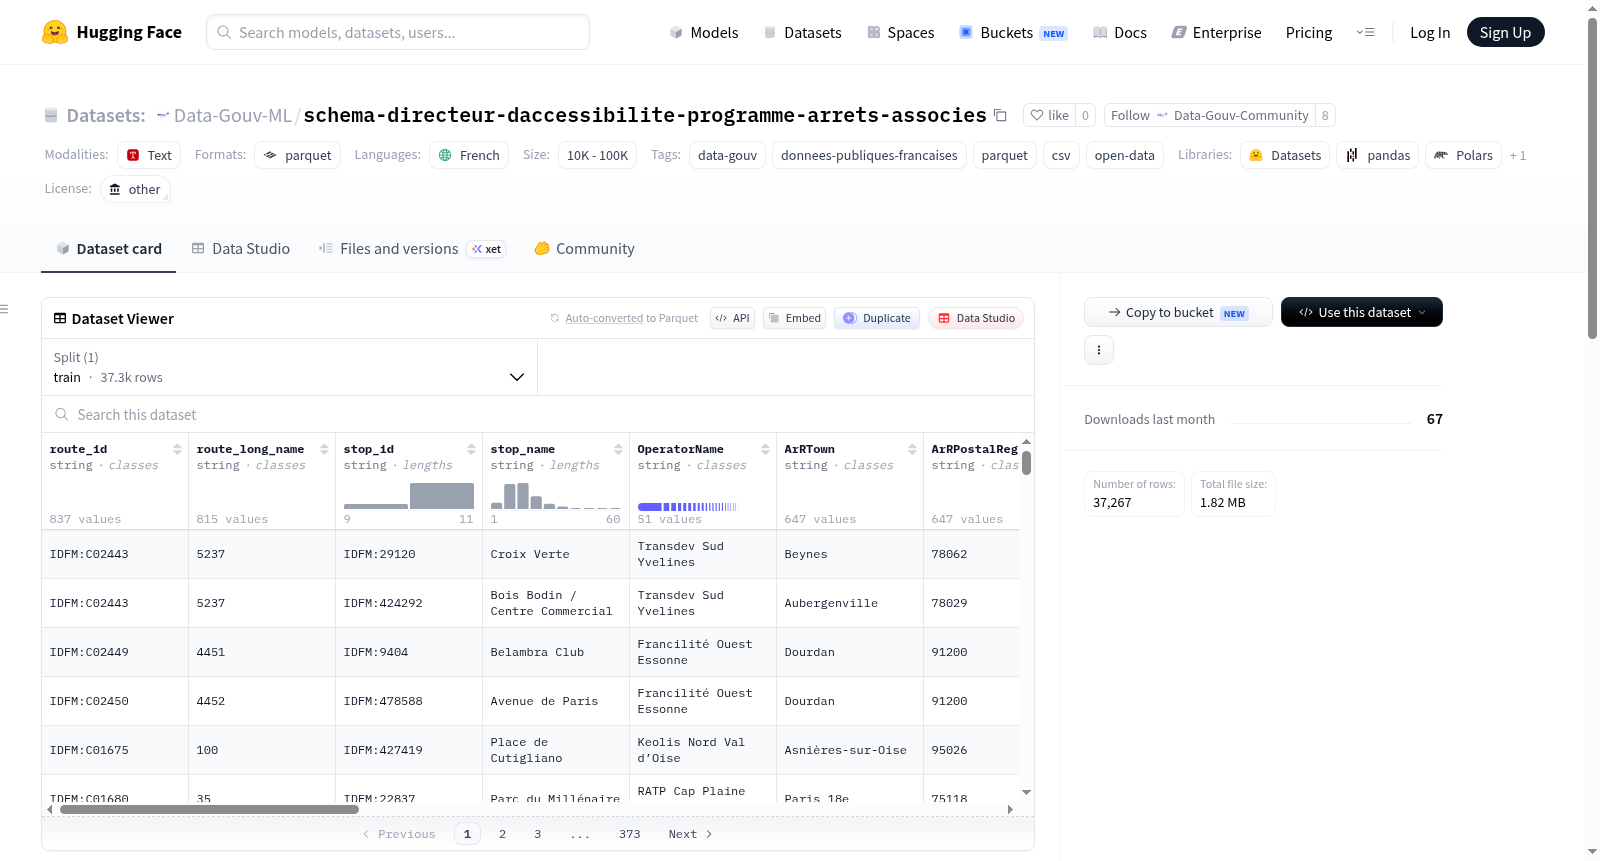Image resolution: width=1600 pixels, height=861 pixels.
Task: Sort the stop_name column
Action: click(618, 449)
